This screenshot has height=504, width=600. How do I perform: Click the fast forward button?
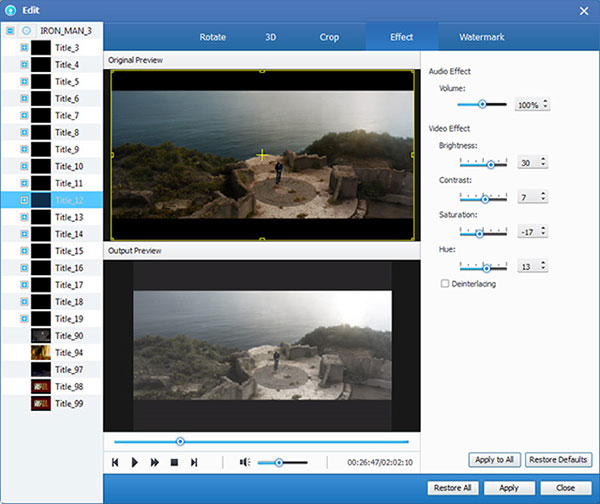point(154,462)
